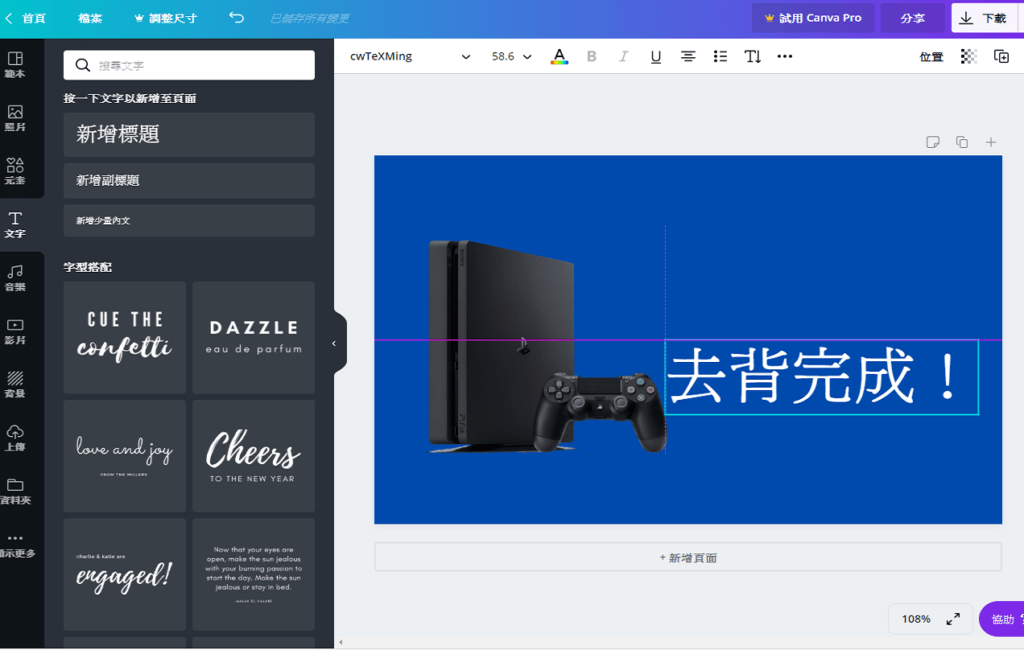
Task: Collapse the side panel with arrow handle
Action: 334,343
